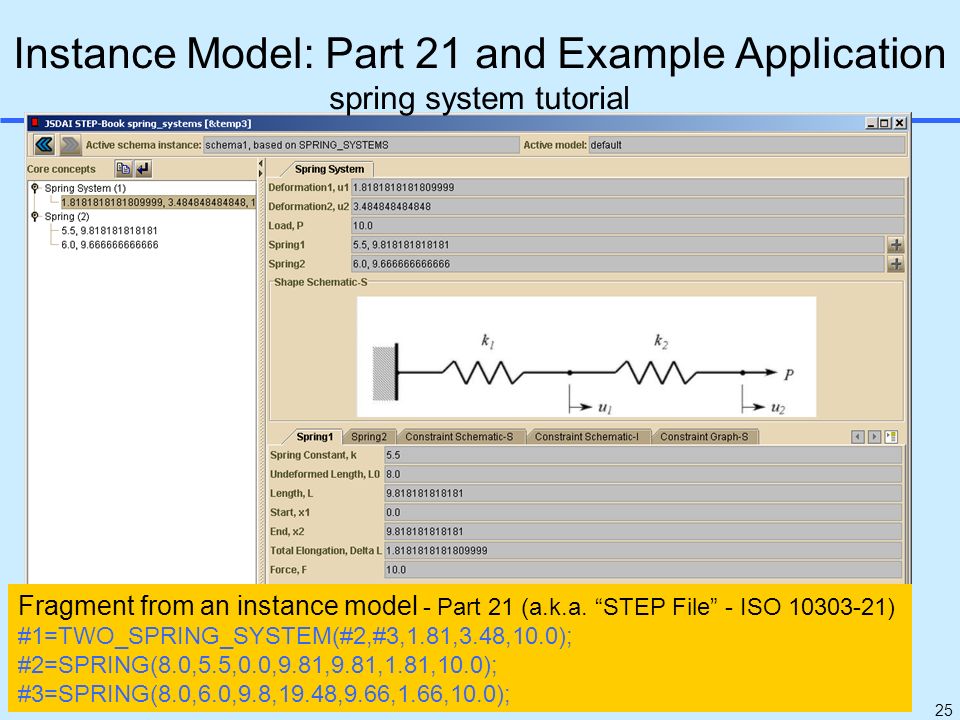
Task: Click the red JSDAI title bar icon
Action: 36,123
